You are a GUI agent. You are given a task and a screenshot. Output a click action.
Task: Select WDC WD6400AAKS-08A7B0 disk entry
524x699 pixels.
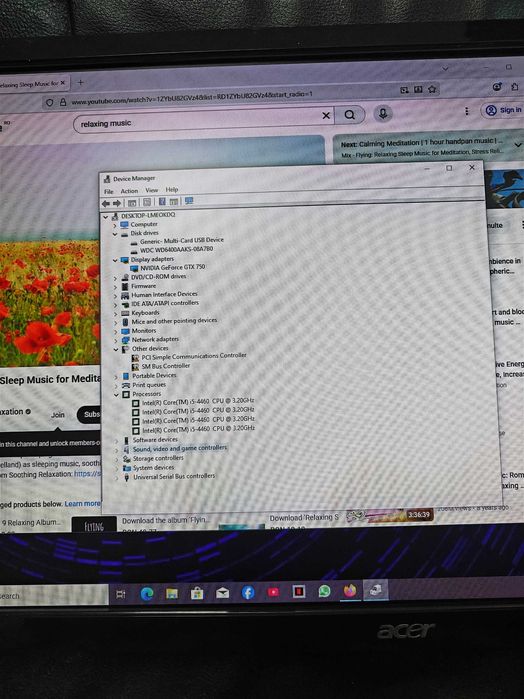[x=176, y=250]
